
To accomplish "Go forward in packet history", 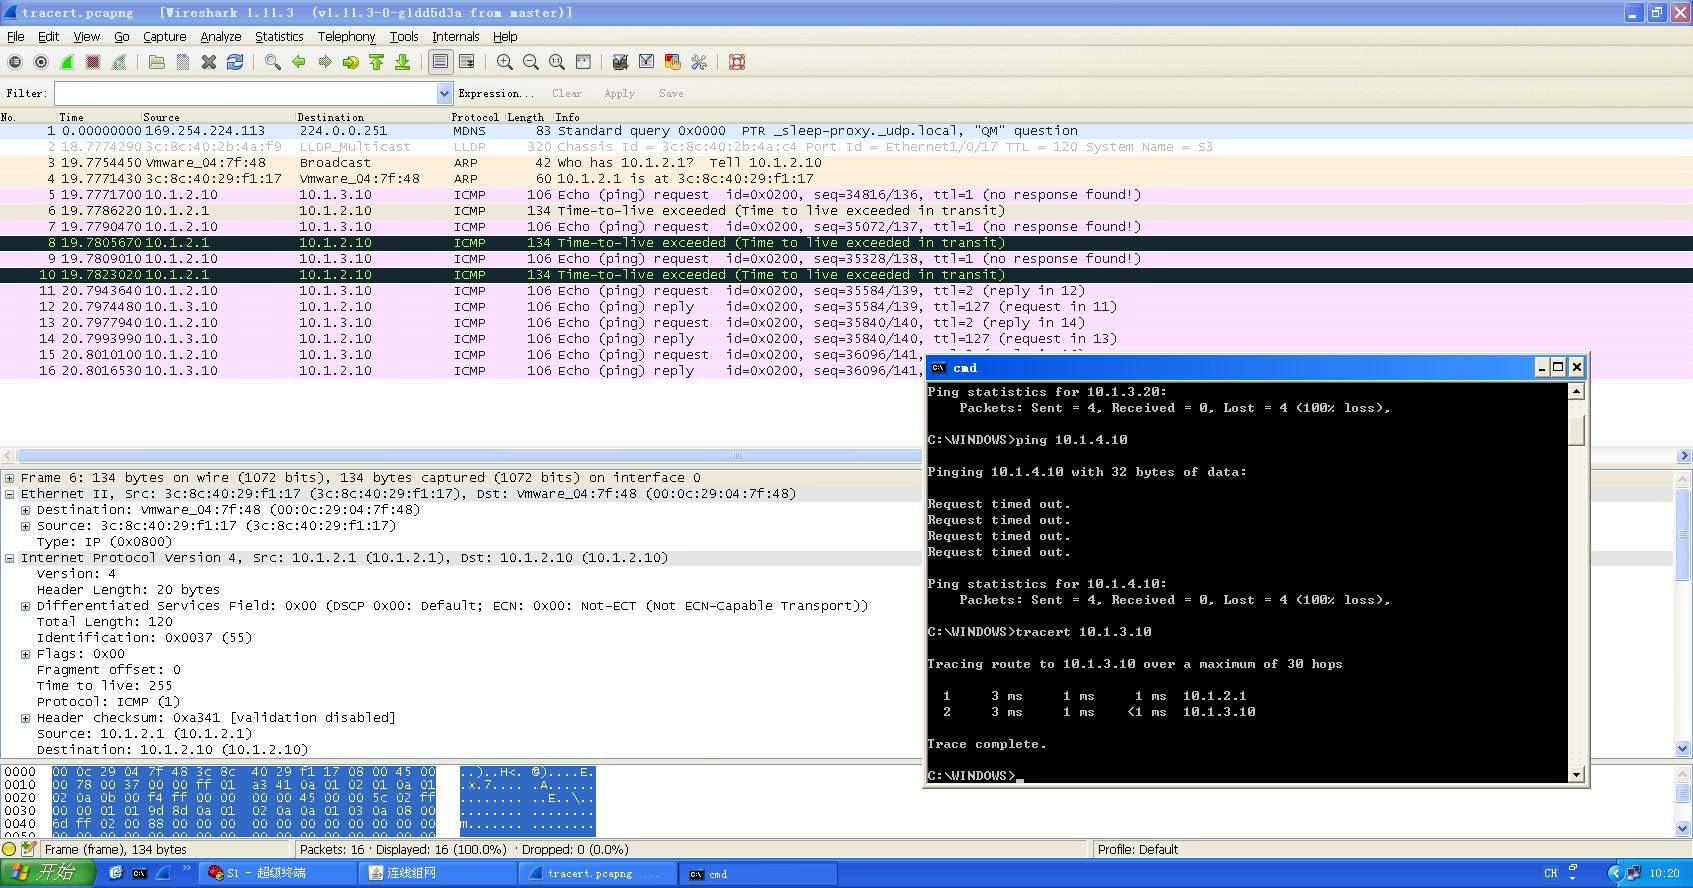I will point(325,62).
